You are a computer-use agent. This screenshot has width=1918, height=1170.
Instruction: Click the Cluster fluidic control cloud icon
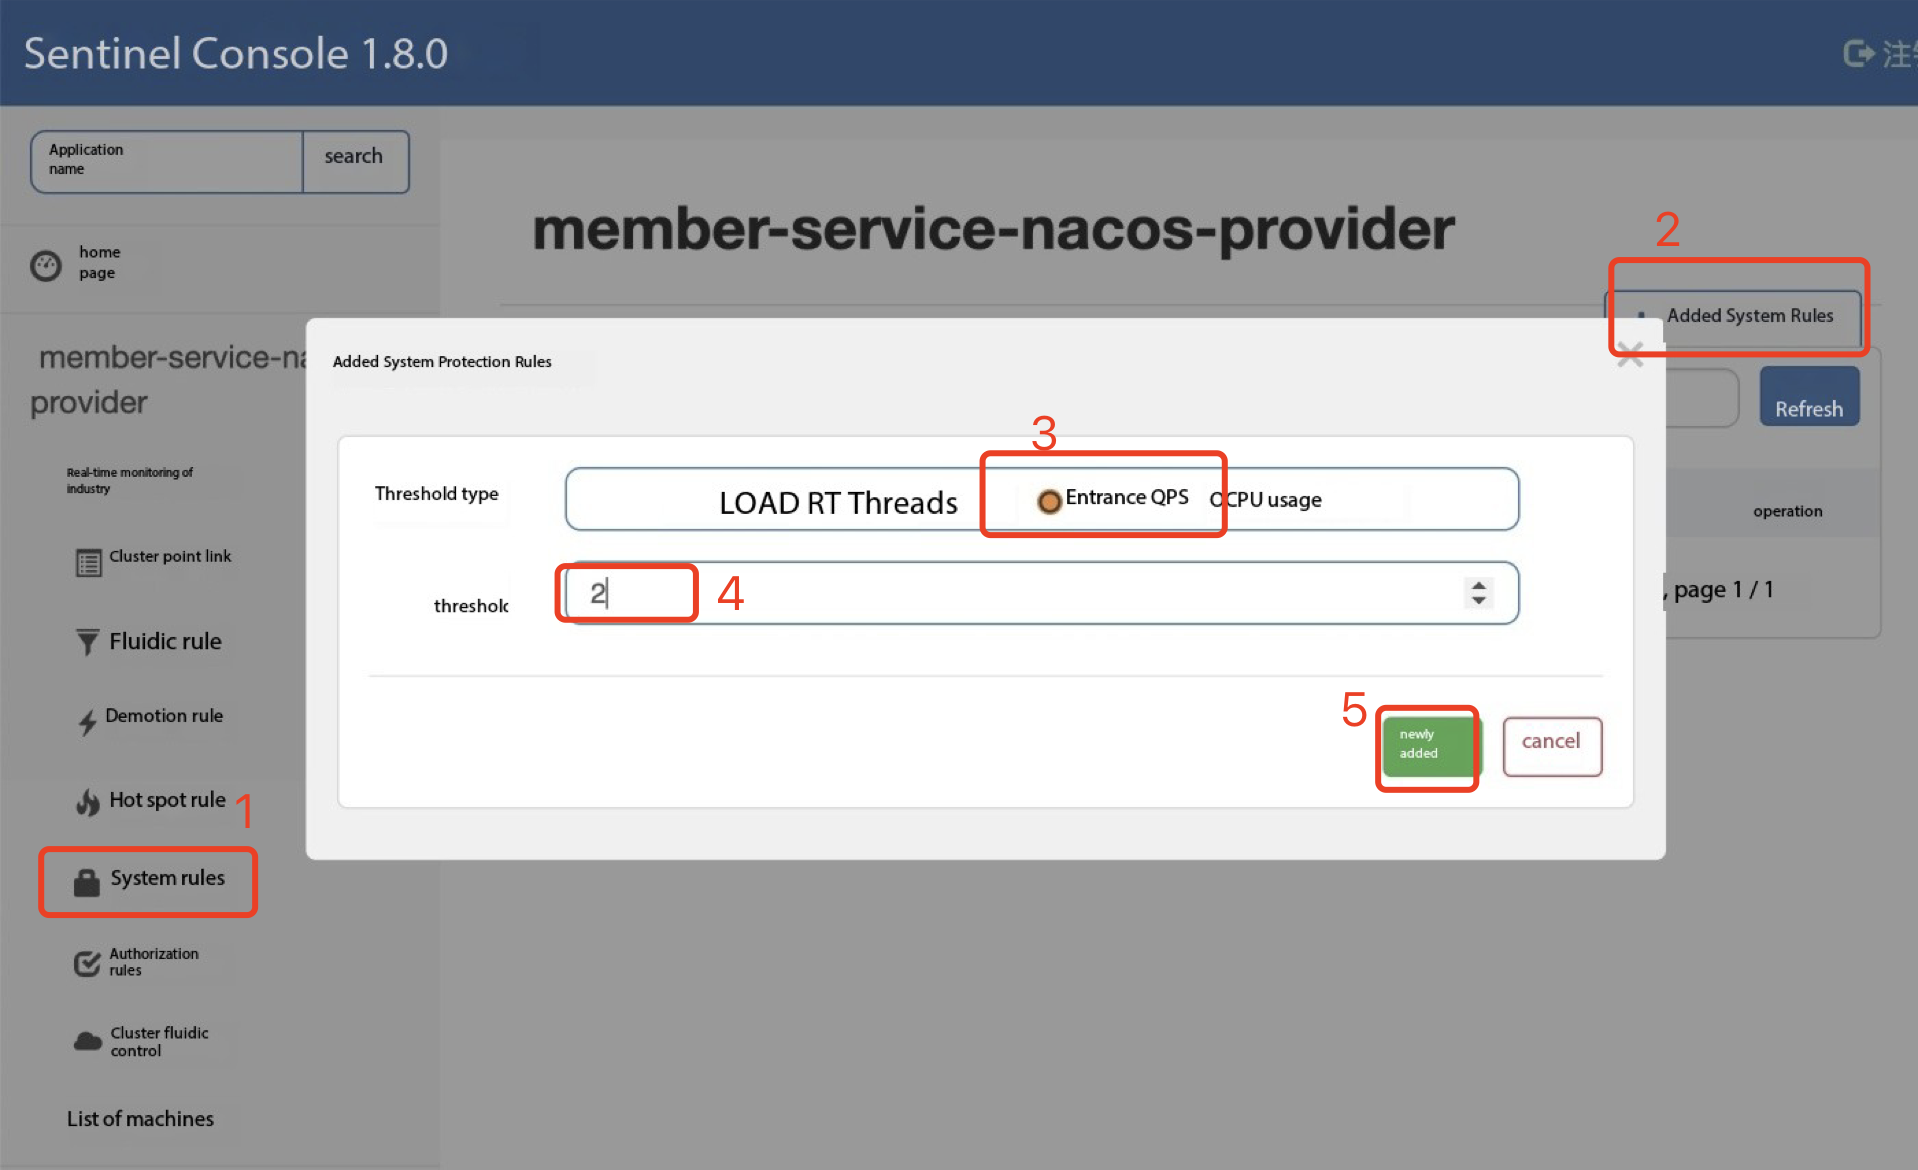(x=88, y=1042)
